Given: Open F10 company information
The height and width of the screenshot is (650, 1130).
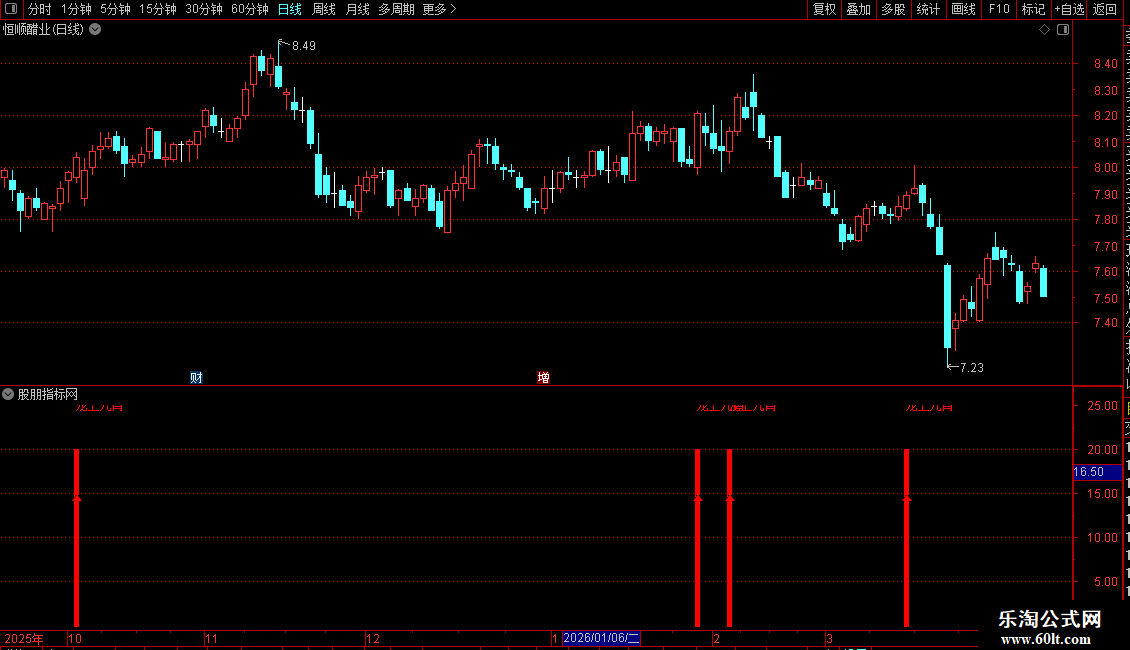Looking at the screenshot, I should (x=999, y=9).
